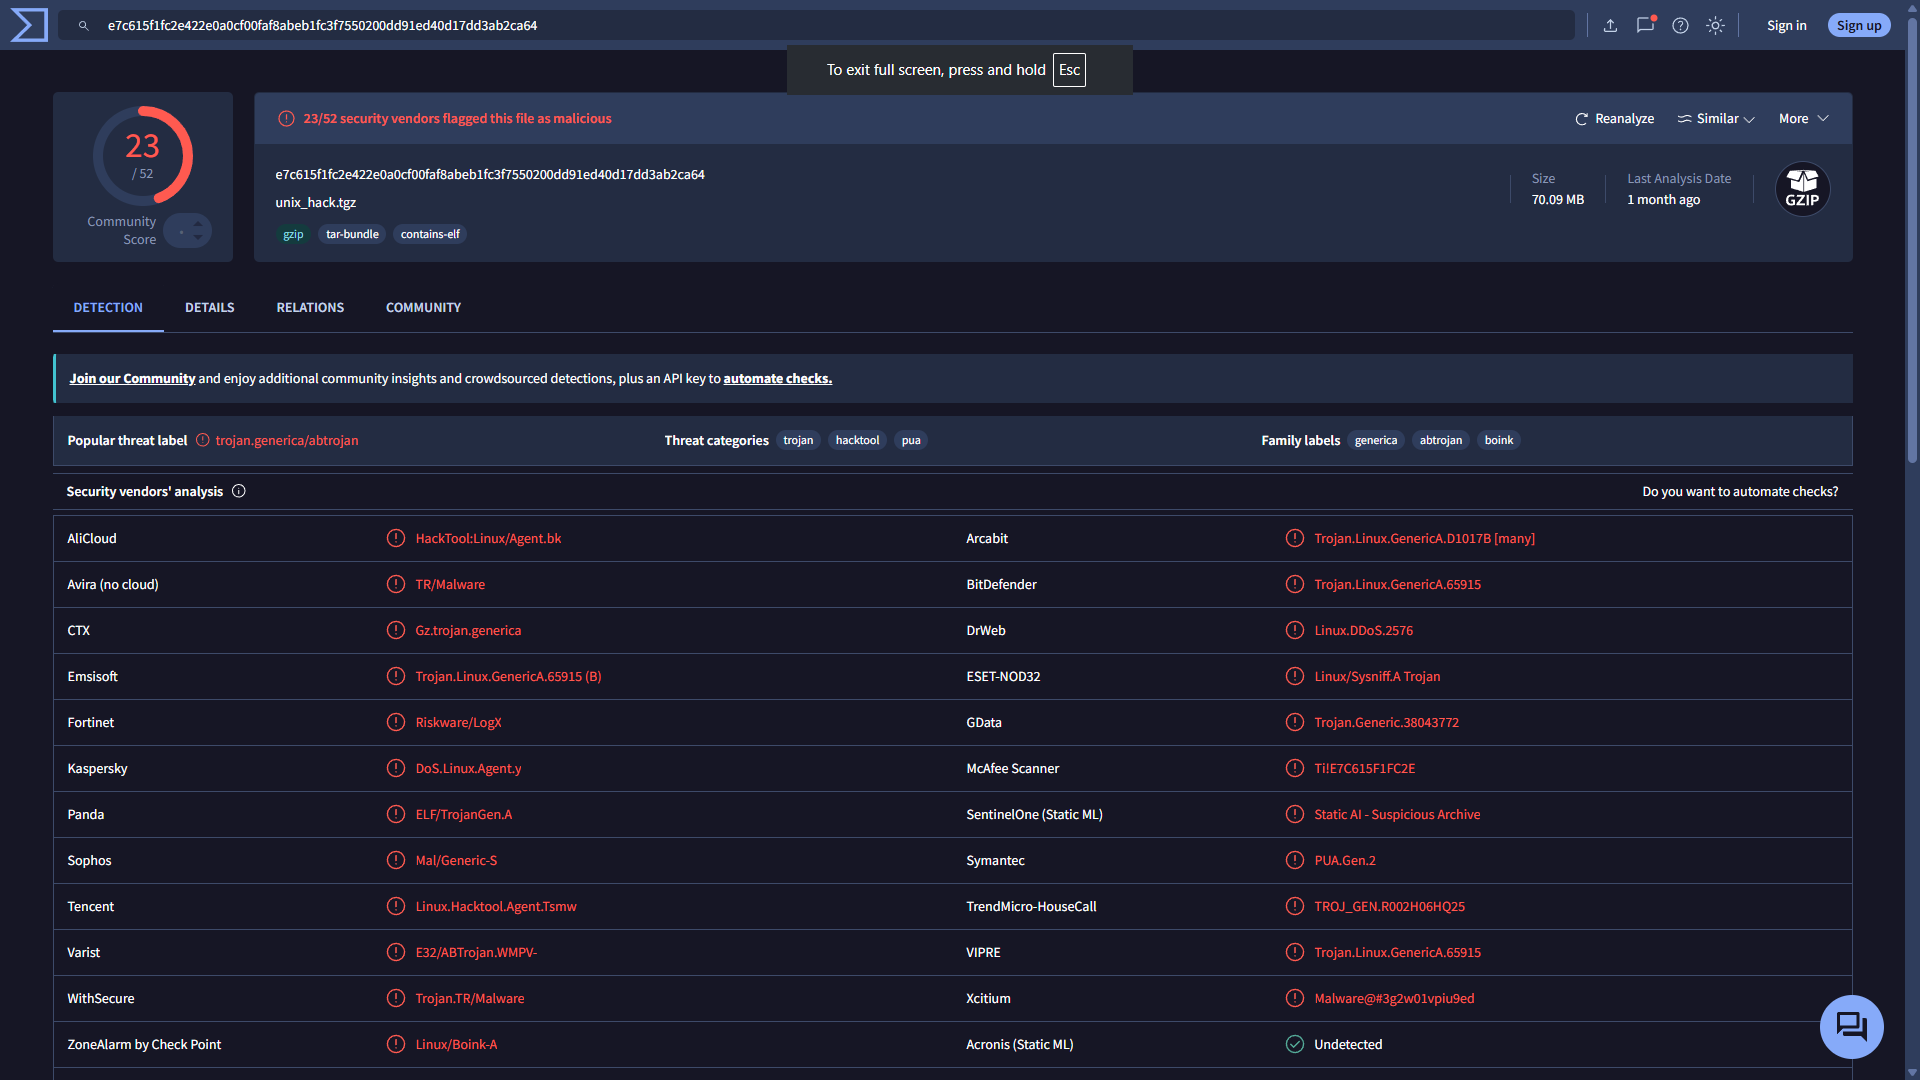Viewport: 1920px width, 1080px height.
Task: Click the file name unix_hack.tgz
Action: click(316, 202)
